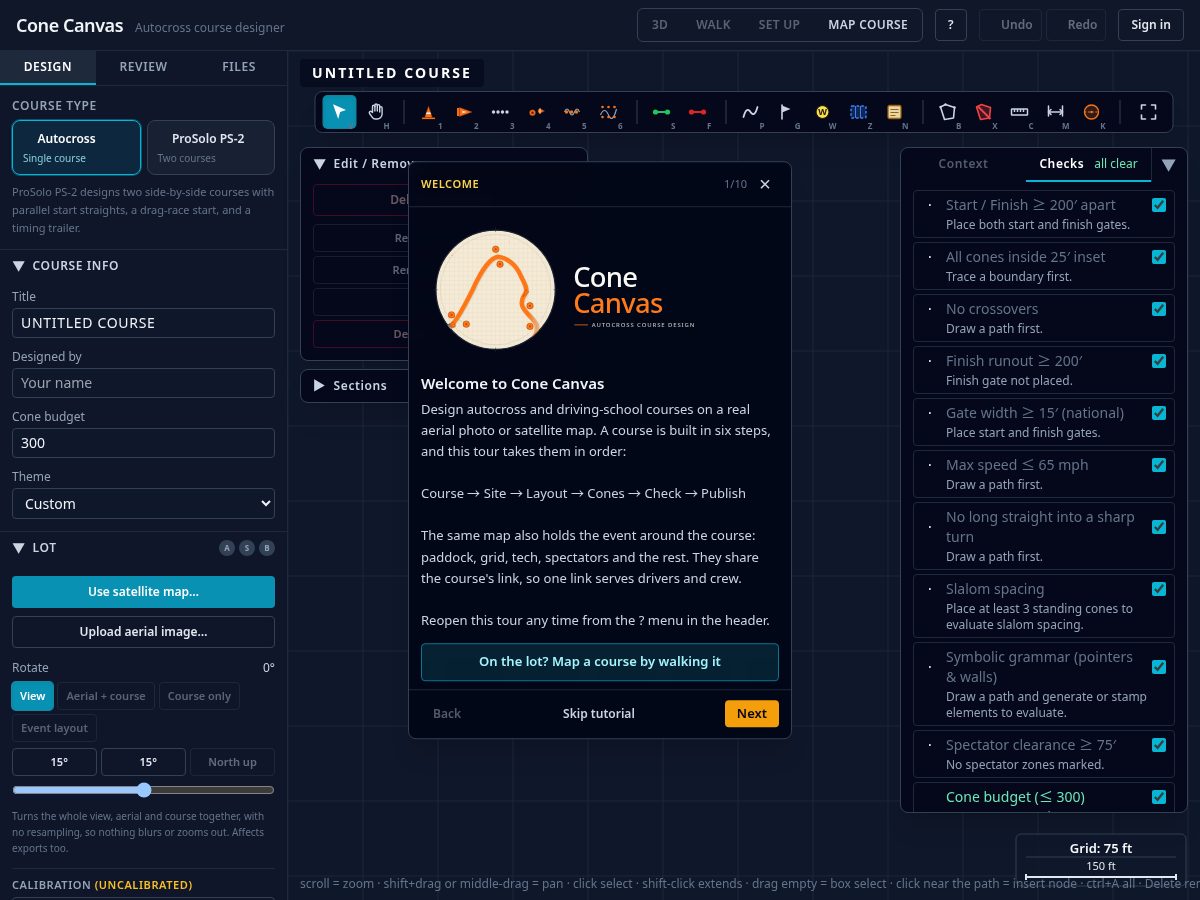Toggle the Finish runout check
This screenshot has width=1200, height=900.
click(x=1159, y=361)
